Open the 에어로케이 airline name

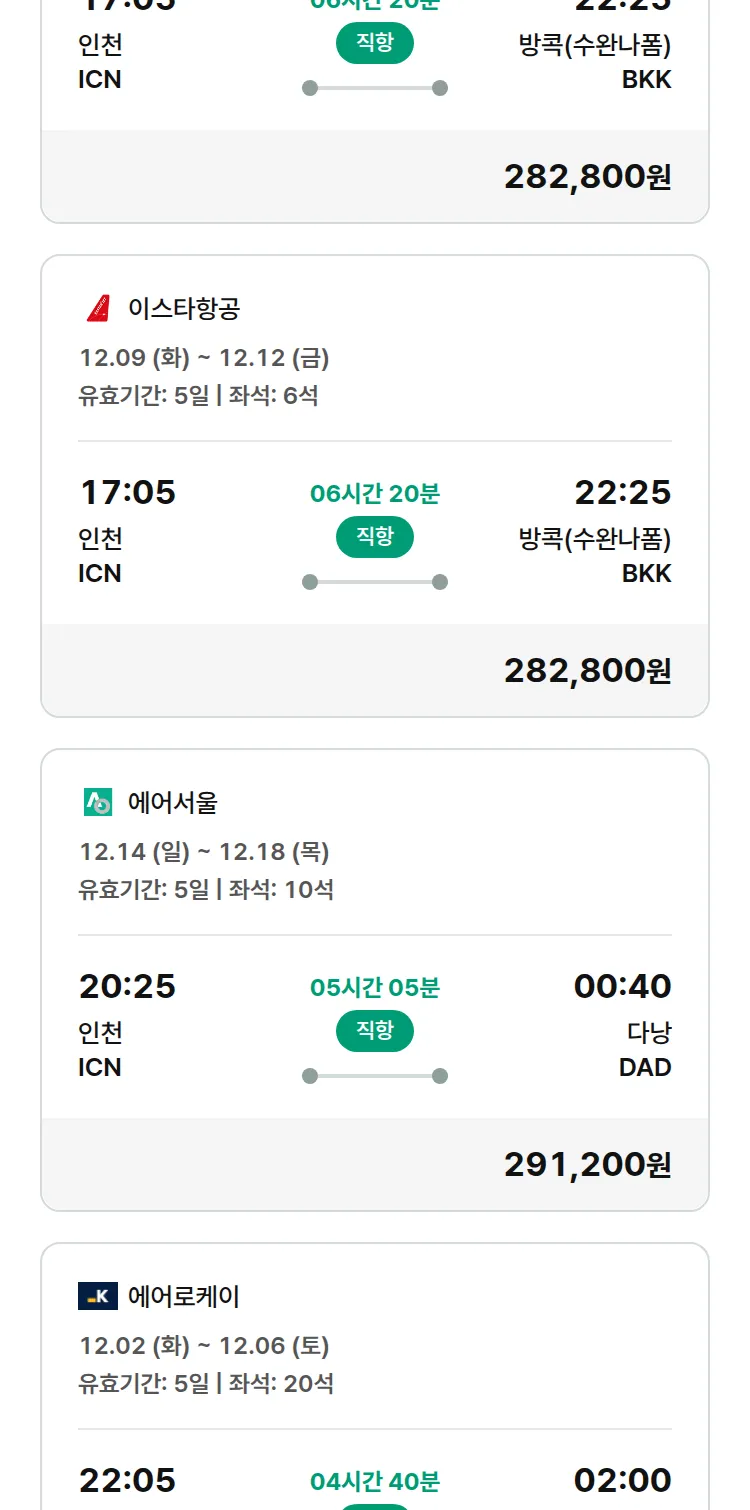point(184,1297)
